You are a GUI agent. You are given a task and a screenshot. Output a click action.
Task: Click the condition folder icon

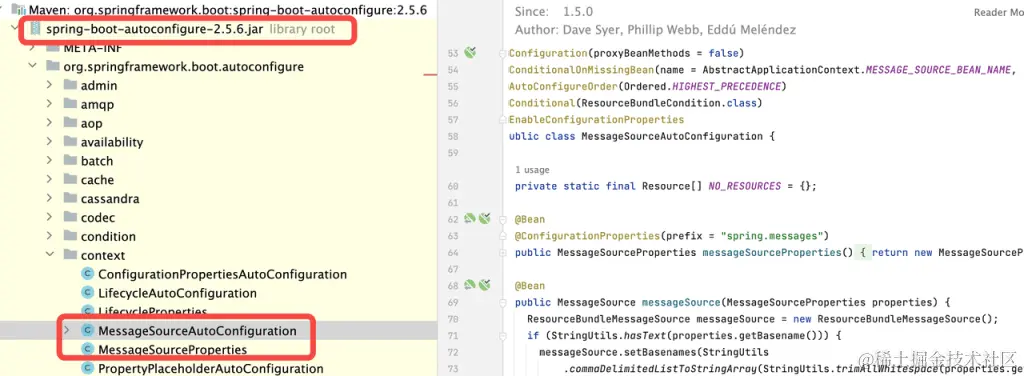coord(70,237)
